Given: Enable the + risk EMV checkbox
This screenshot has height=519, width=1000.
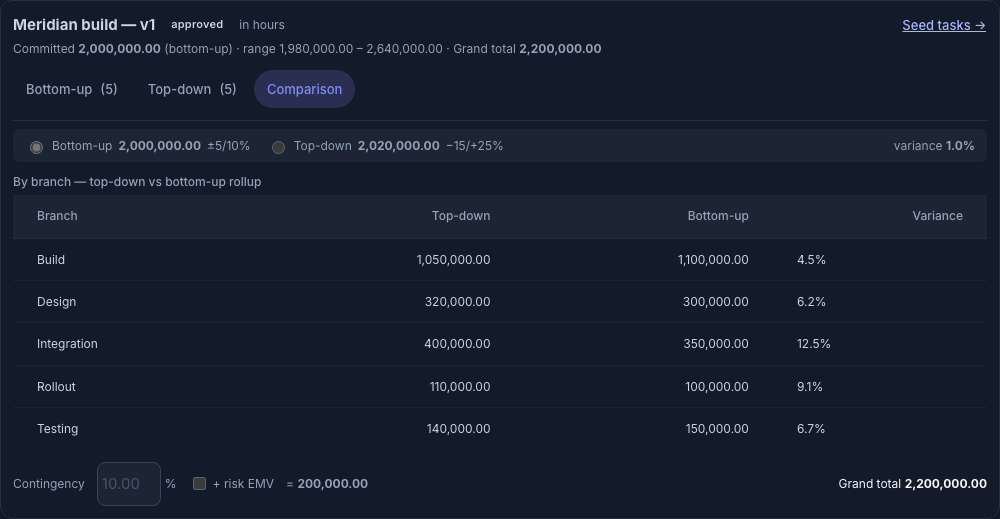Looking at the screenshot, I should pyautogui.click(x=199, y=483).
